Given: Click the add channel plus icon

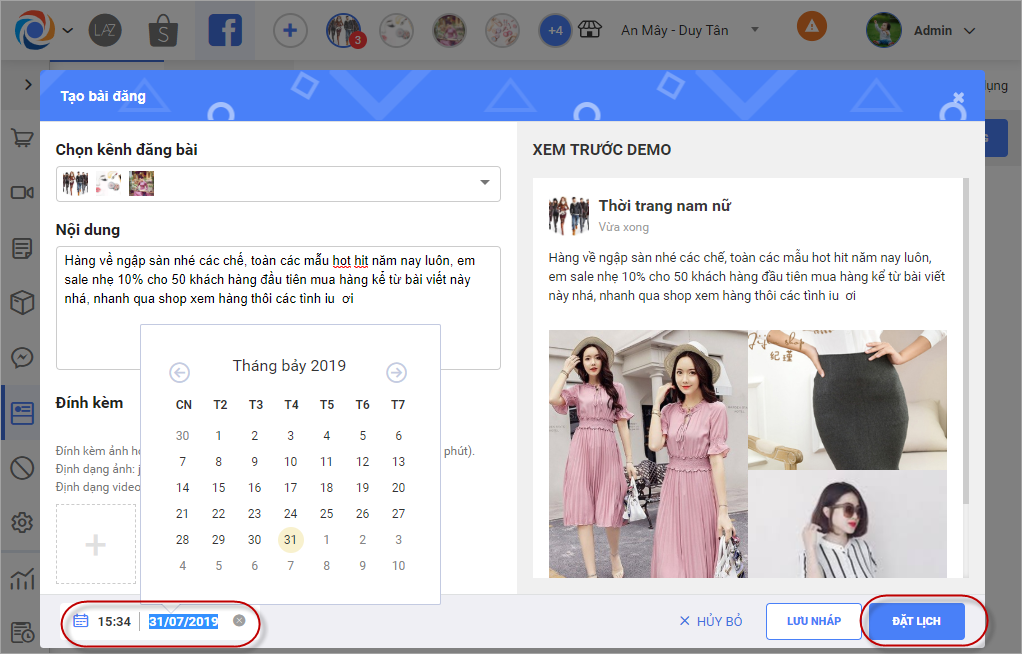Looking at the screenshot, I should [x=290, y=30].
